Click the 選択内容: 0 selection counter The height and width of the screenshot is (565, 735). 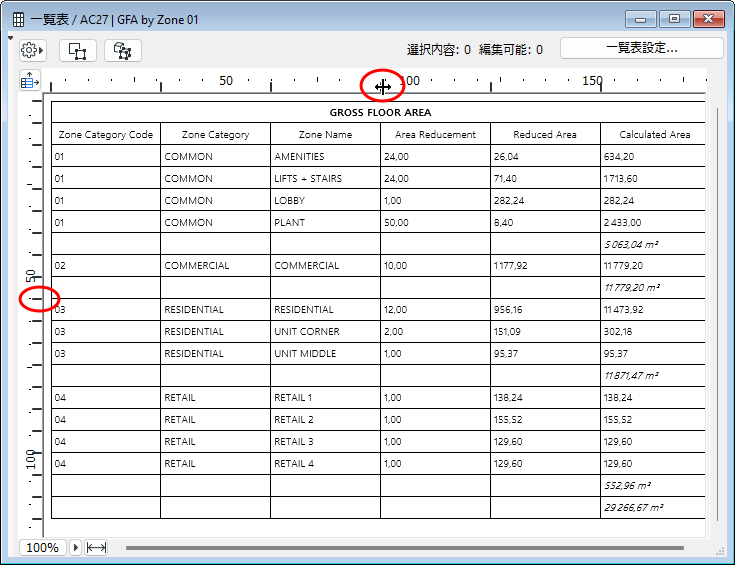[438, 49]
